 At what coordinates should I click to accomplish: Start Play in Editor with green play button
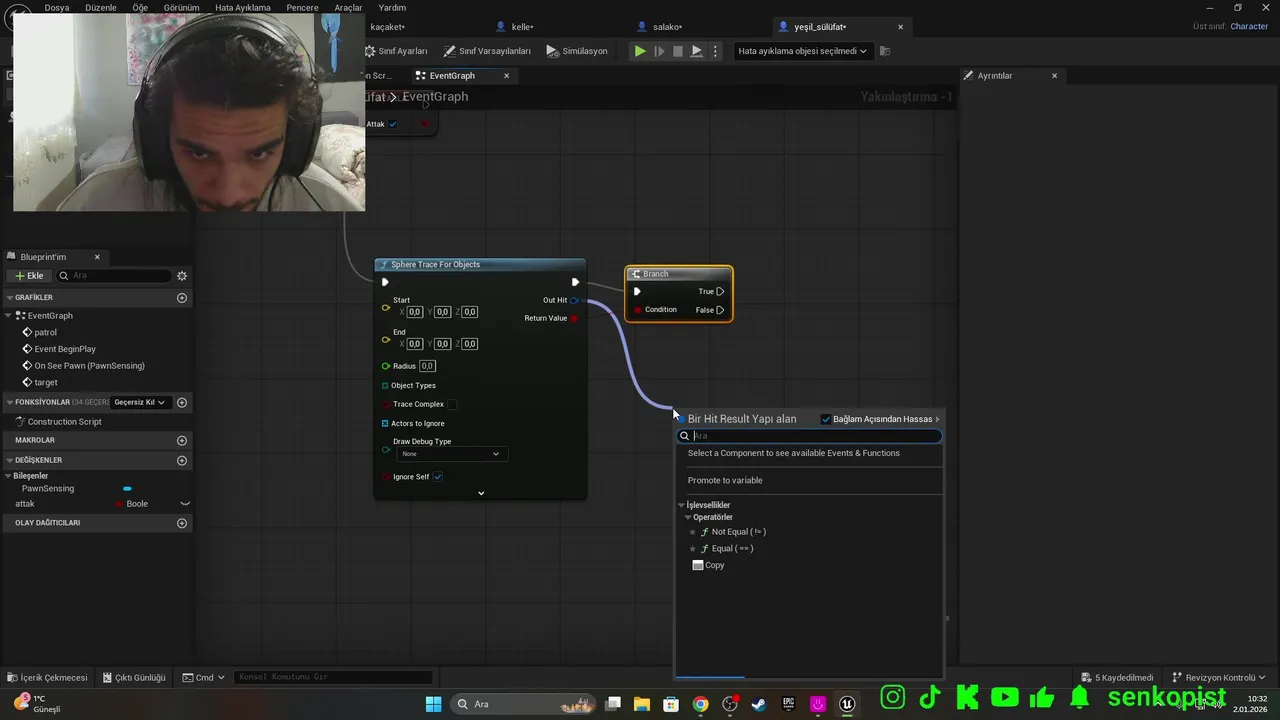click(x=640, y=51)
